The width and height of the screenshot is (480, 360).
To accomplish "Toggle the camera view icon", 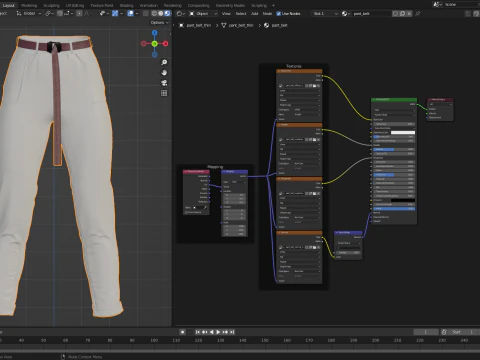I will pos(164,83).
